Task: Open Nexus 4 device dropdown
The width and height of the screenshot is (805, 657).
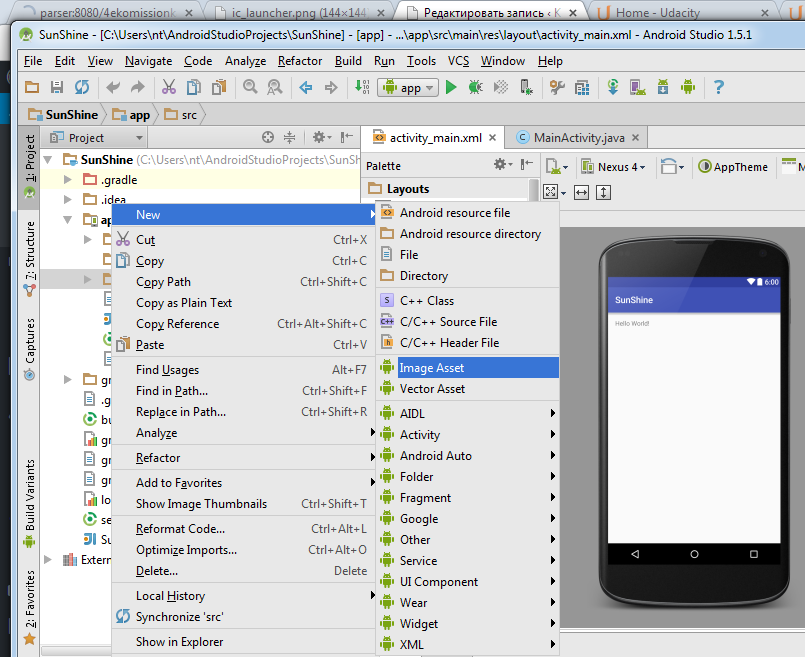Action: point(613,167)
